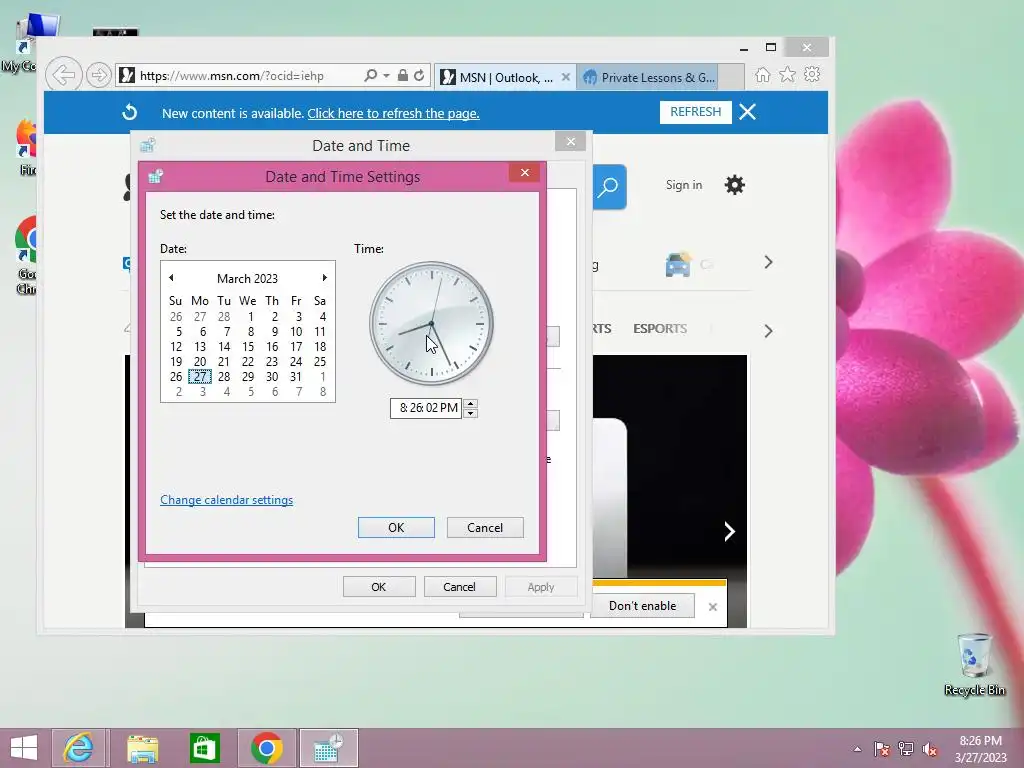The image size is (1024, 768).
Task: Select March 20 in the calendar
Action: tap(200, 362)
